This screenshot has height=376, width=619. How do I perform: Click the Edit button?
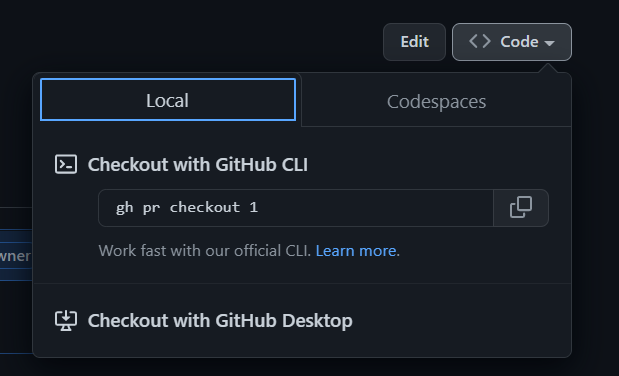[415, 42]
